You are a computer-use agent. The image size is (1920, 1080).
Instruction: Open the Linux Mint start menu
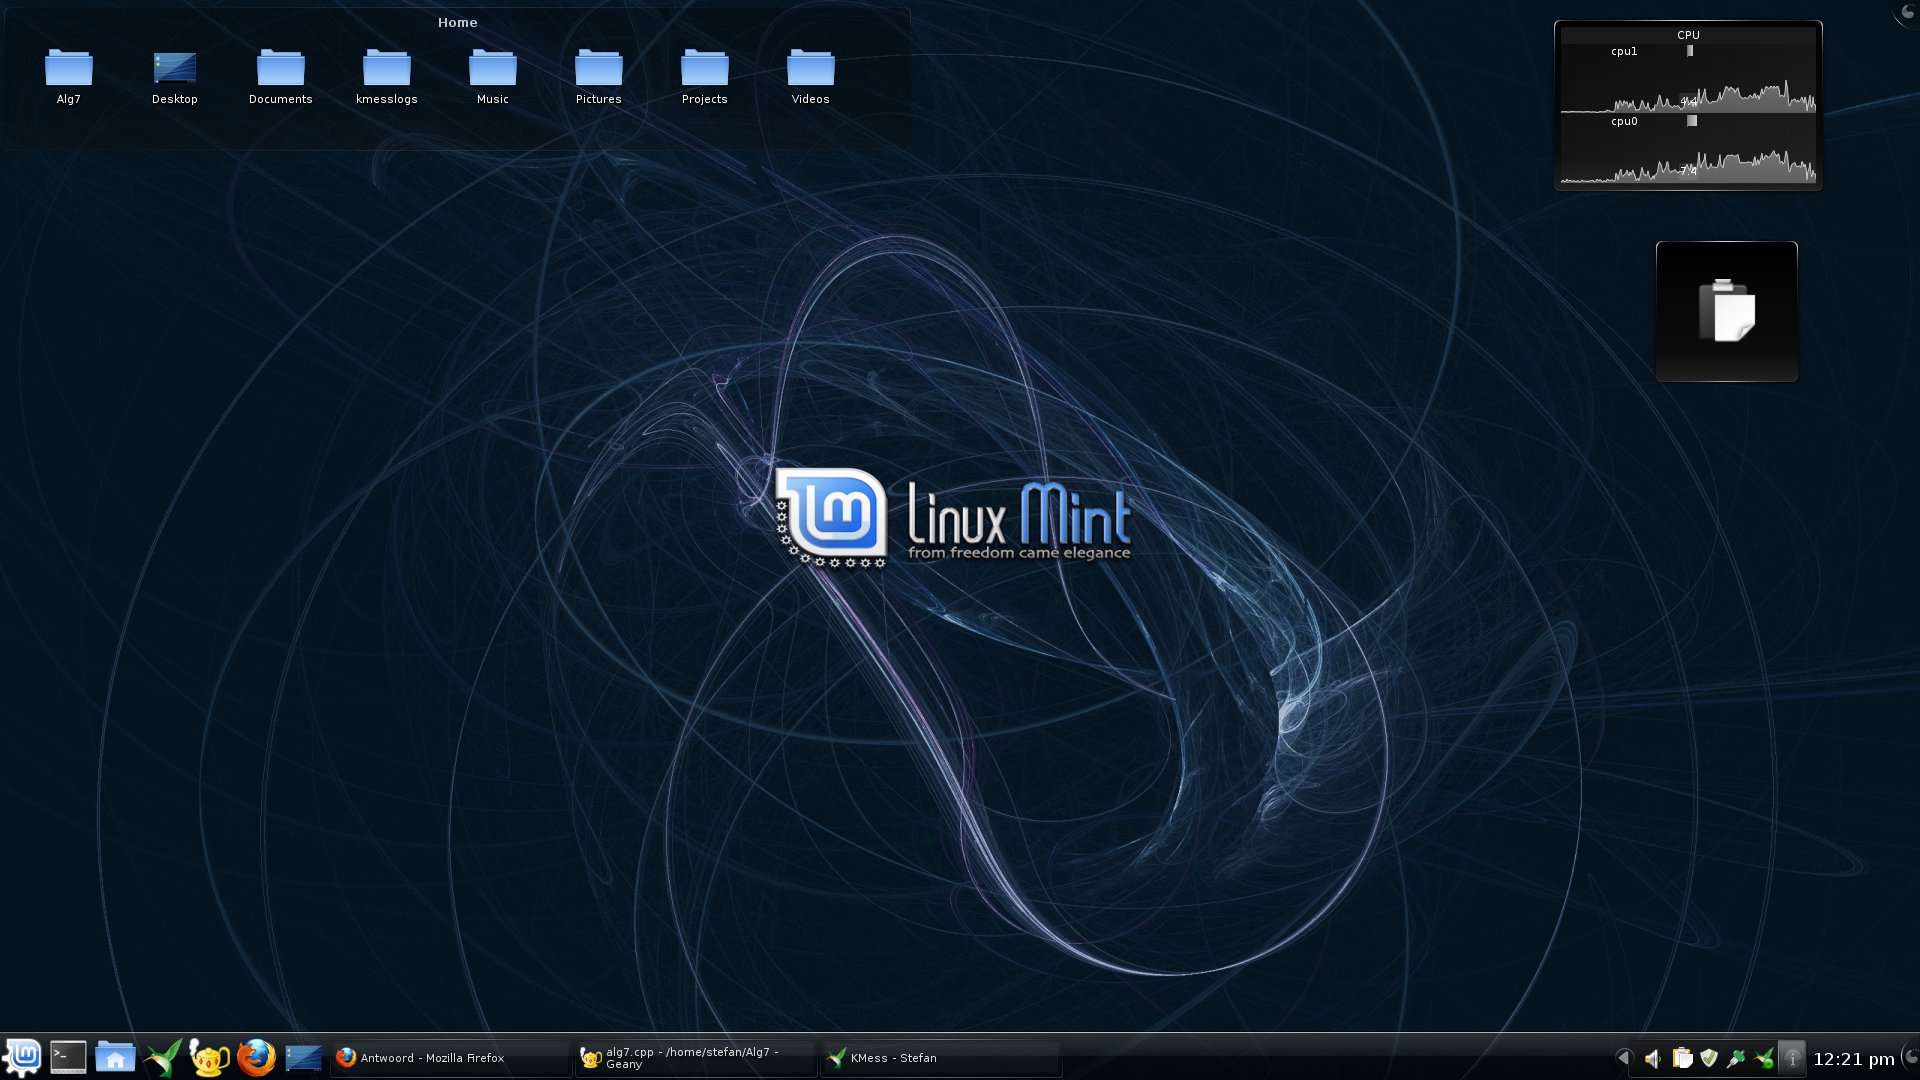[23, 1056]
